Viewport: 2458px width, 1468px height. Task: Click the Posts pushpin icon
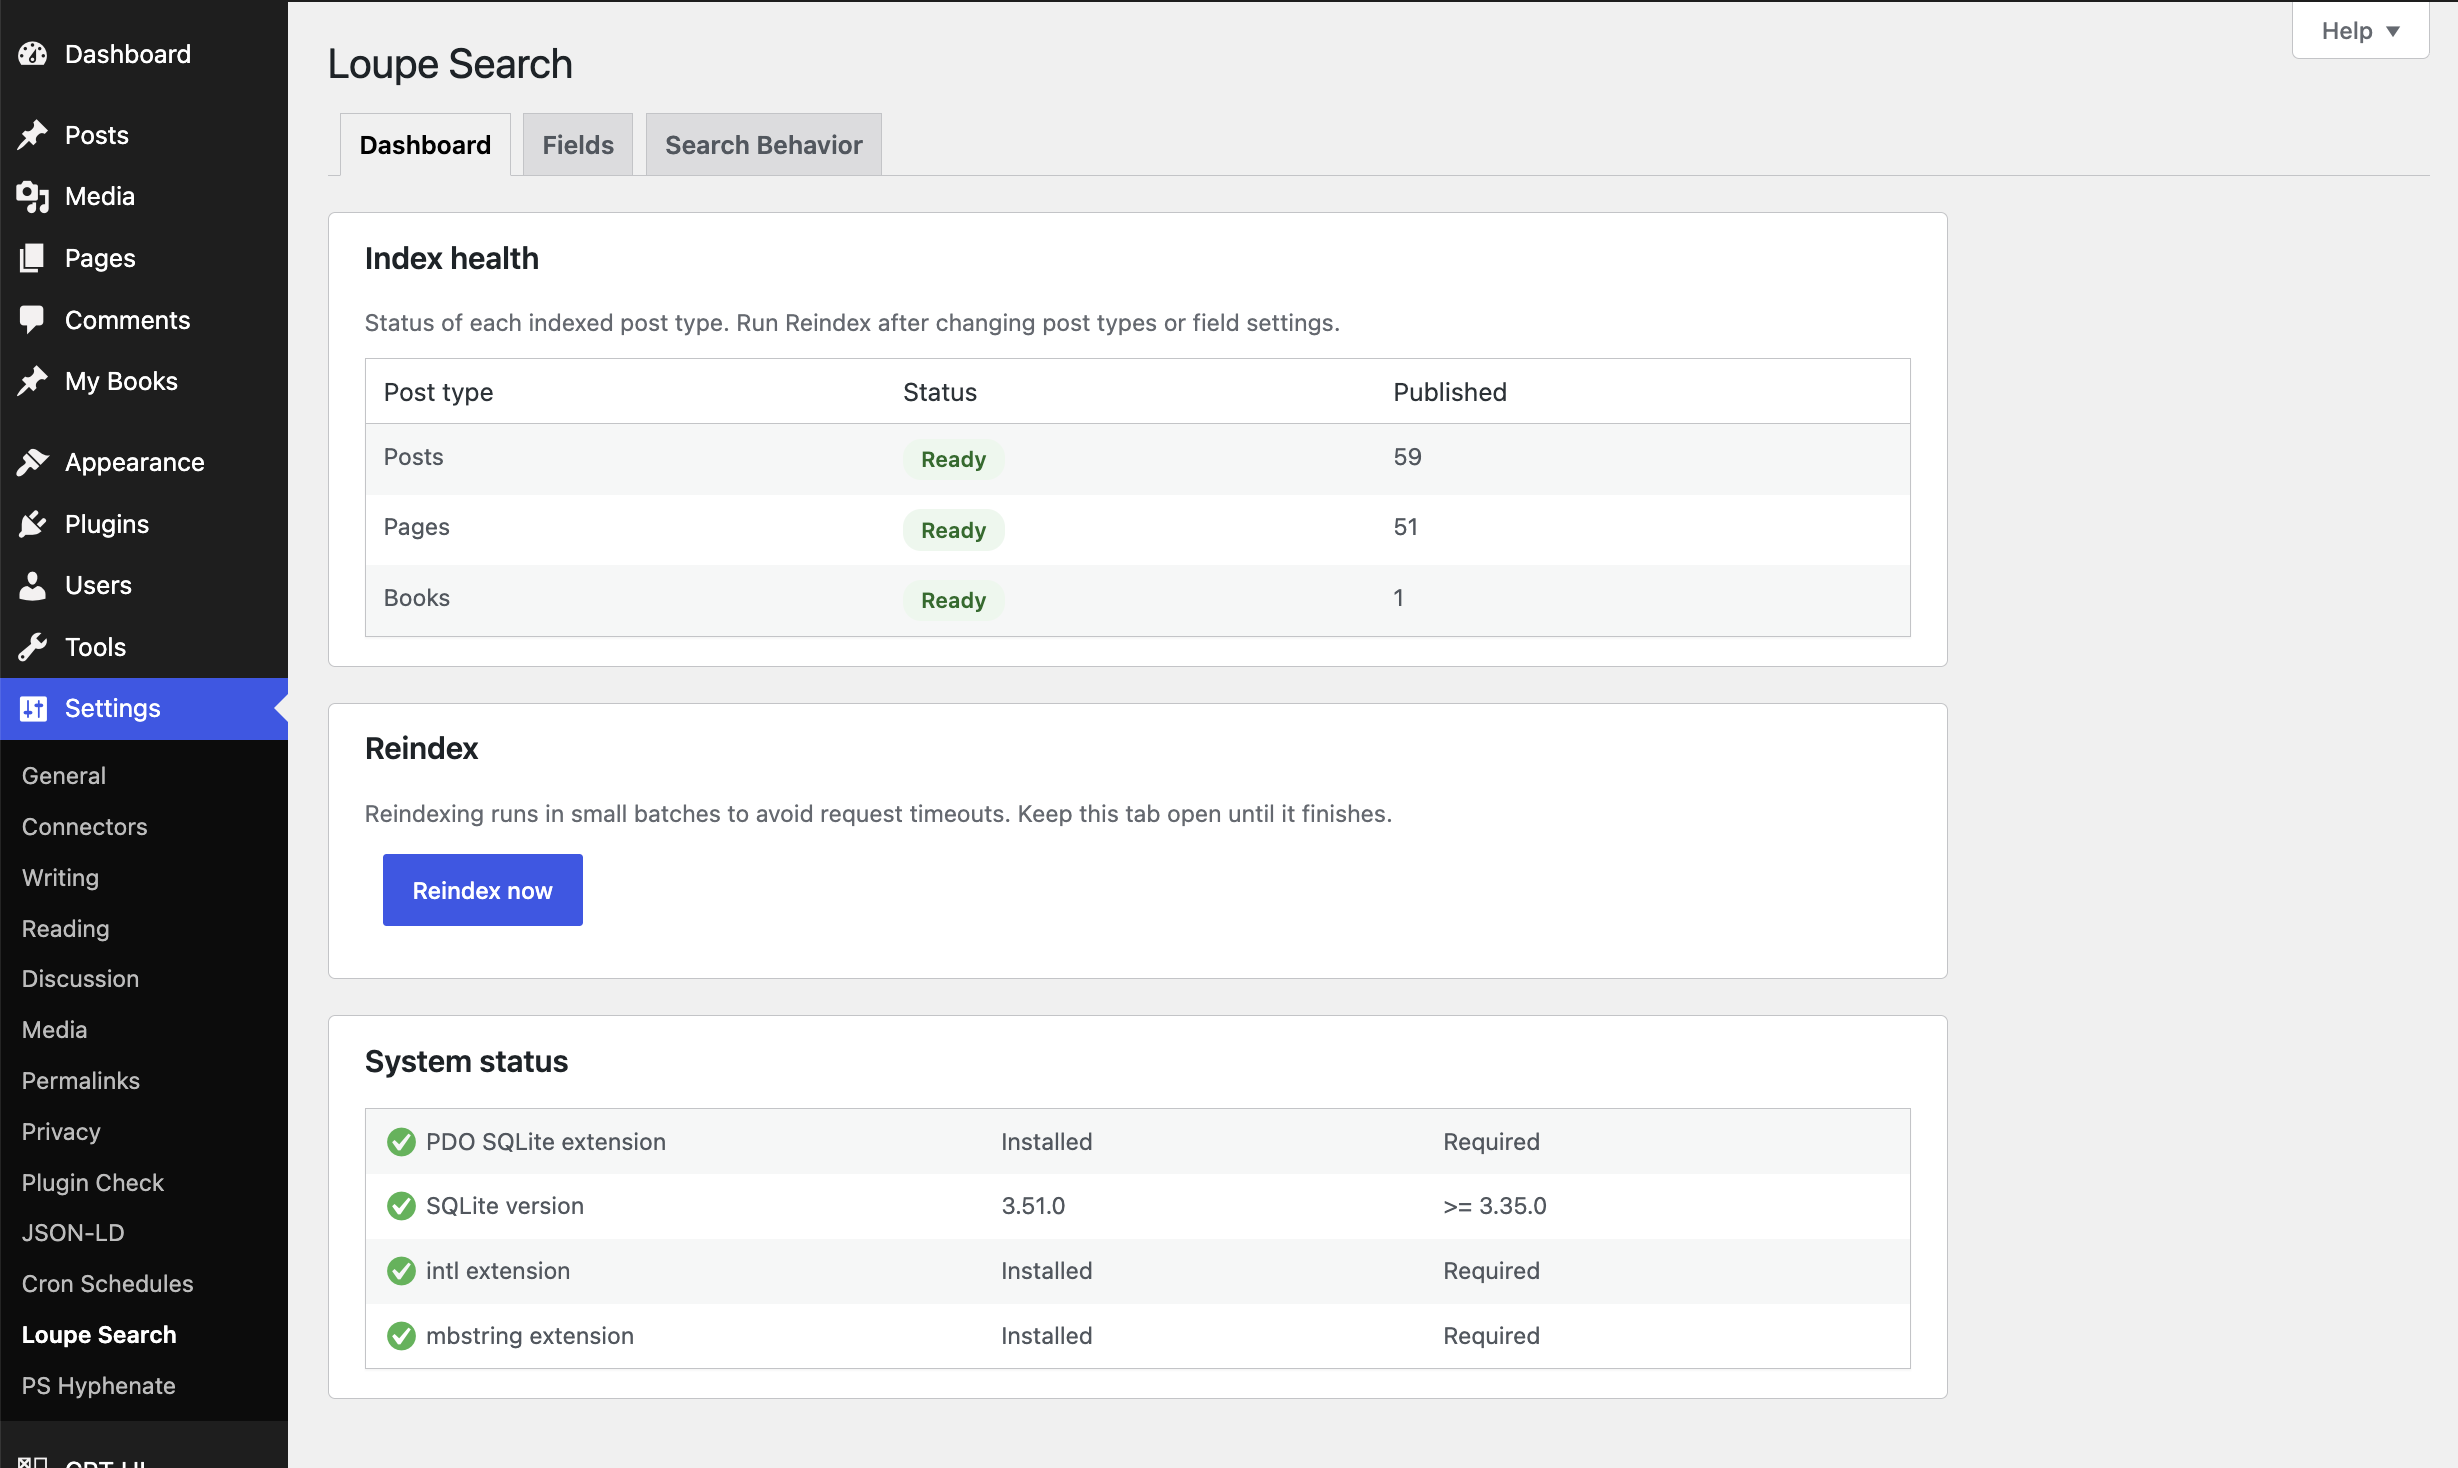coord(33,135)
